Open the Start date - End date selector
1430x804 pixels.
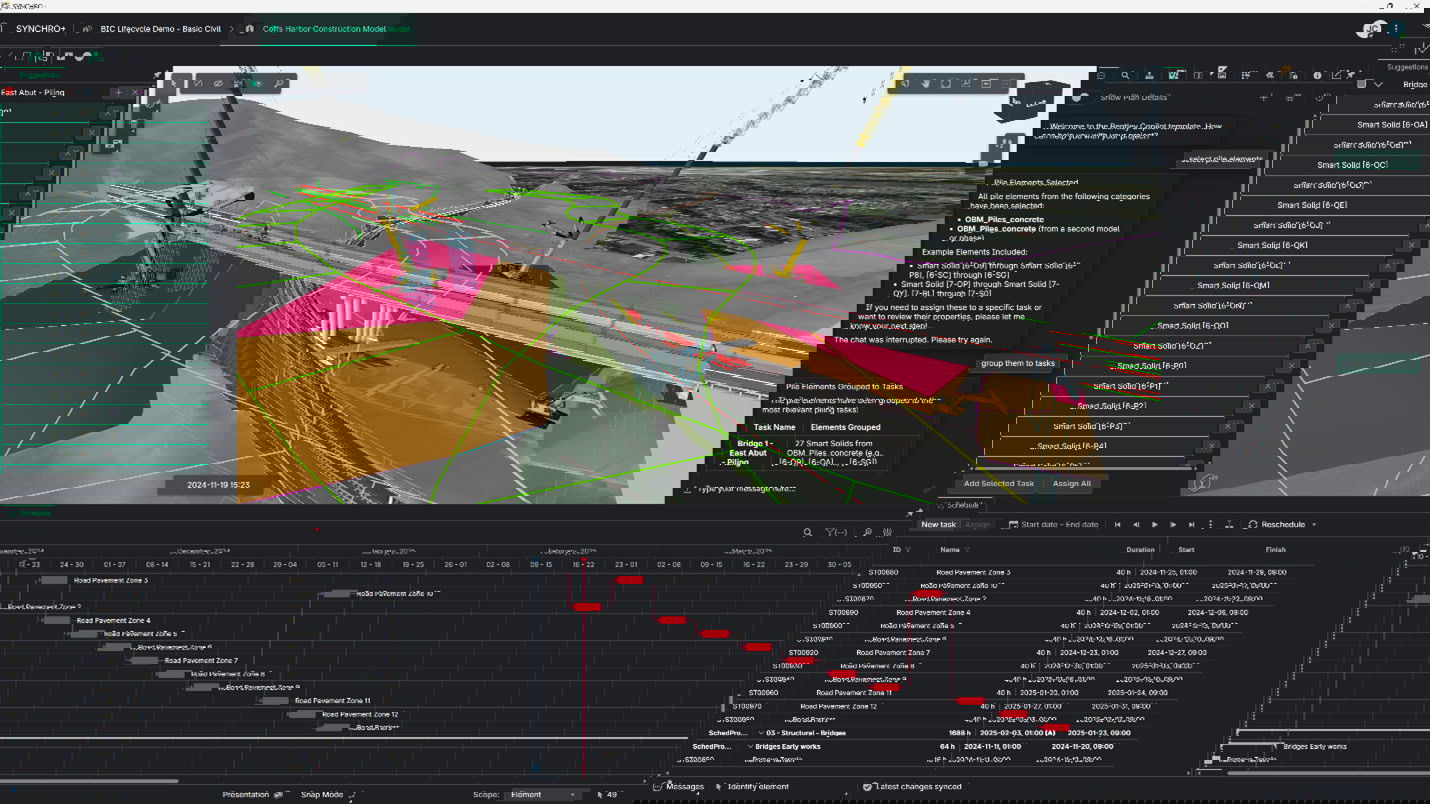[1055, 523]
